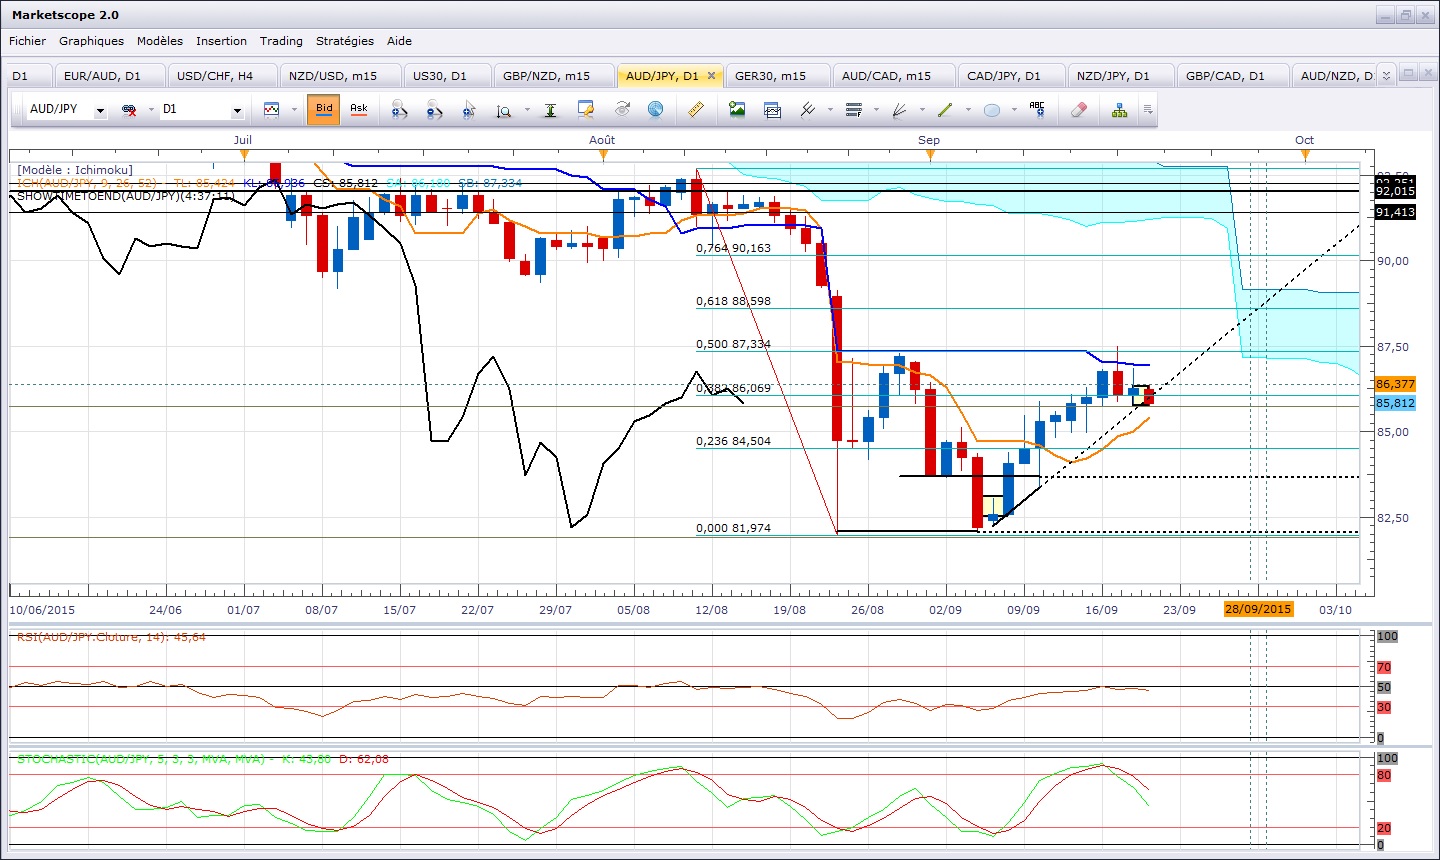The image size is (1440, 860).
Task: Open the D1 timeframe dropdown
Action: [237, 110]
